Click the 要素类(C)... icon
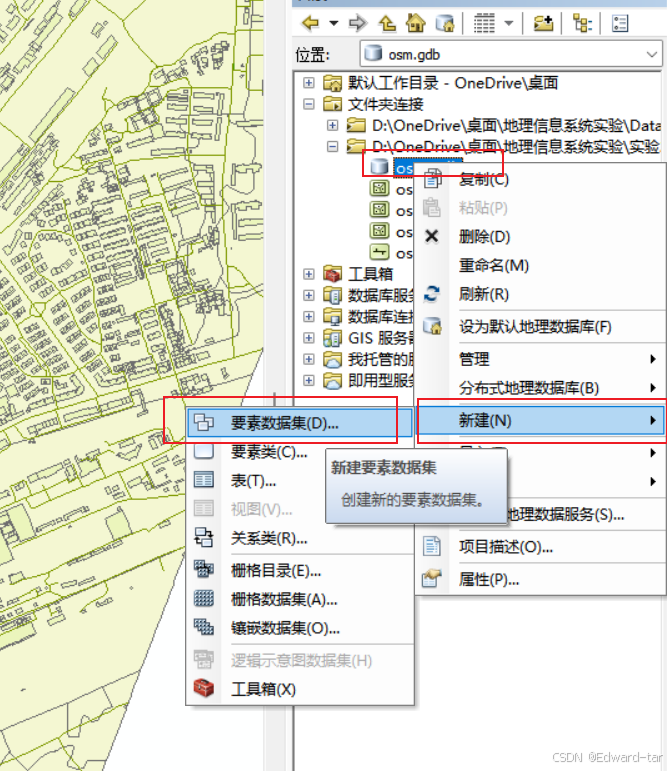 click(203, 451)
